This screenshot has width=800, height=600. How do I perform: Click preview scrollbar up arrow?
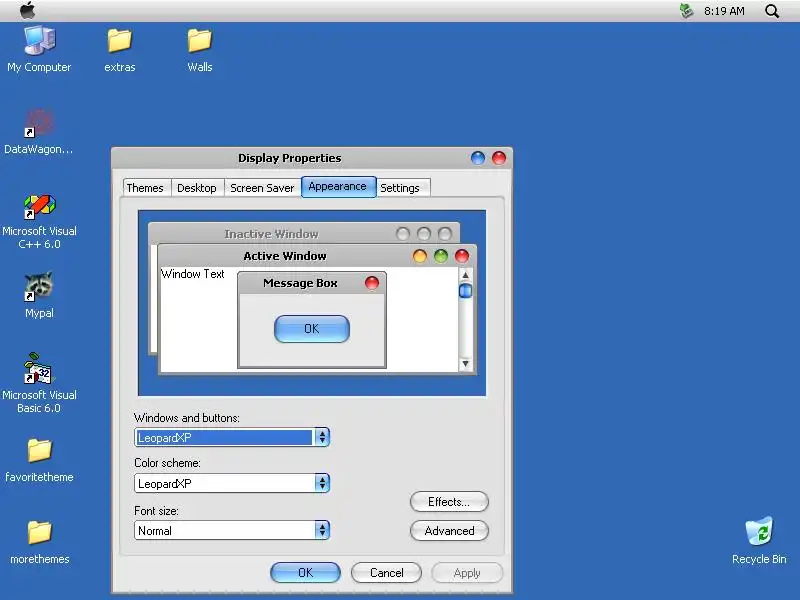click(465, 276)
